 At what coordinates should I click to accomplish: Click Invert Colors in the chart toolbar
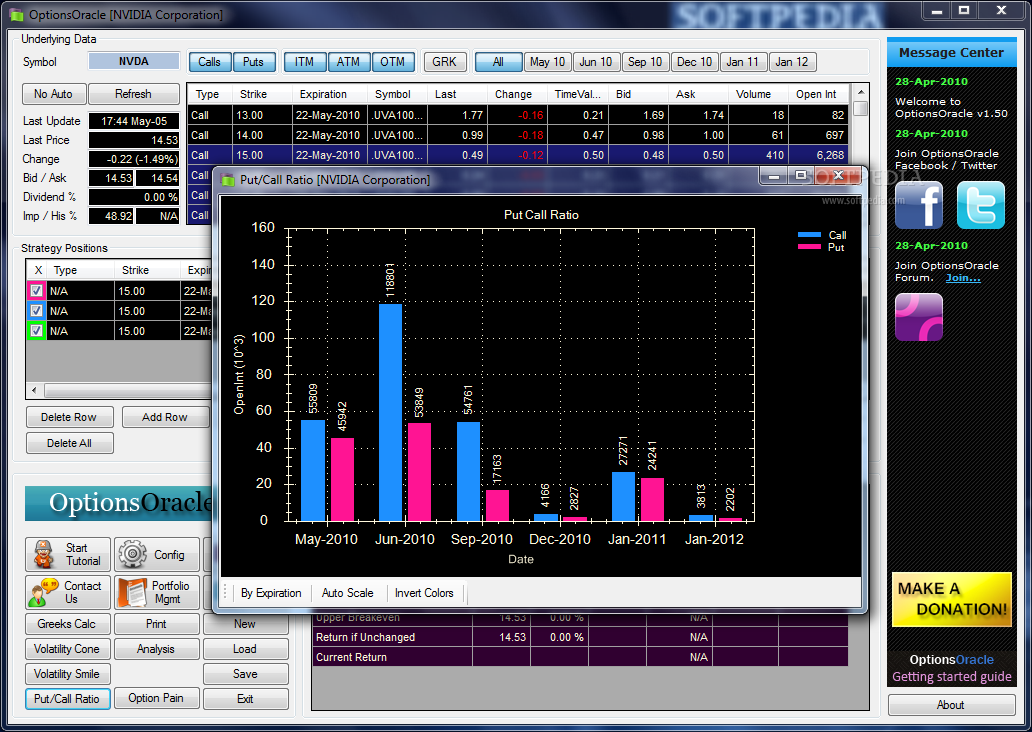(x=425, y=593)
